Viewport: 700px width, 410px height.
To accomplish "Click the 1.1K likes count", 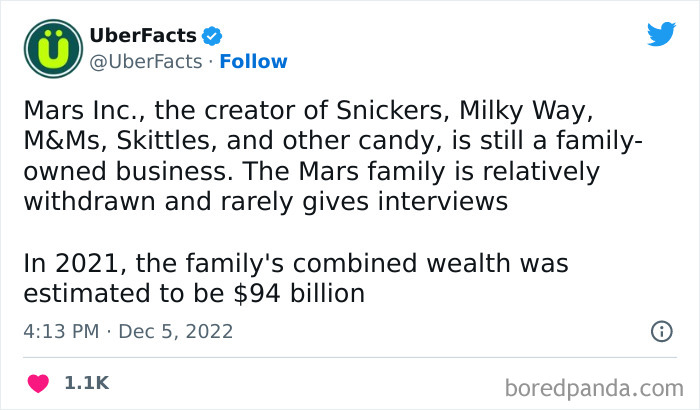I will point(86,383).
